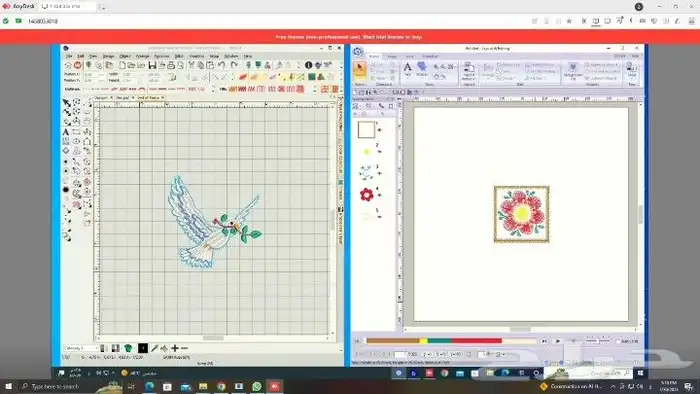Click the Select arrow tool in ribbon
The width and height of the screenshot is (700, 394).
coord(359,71)
